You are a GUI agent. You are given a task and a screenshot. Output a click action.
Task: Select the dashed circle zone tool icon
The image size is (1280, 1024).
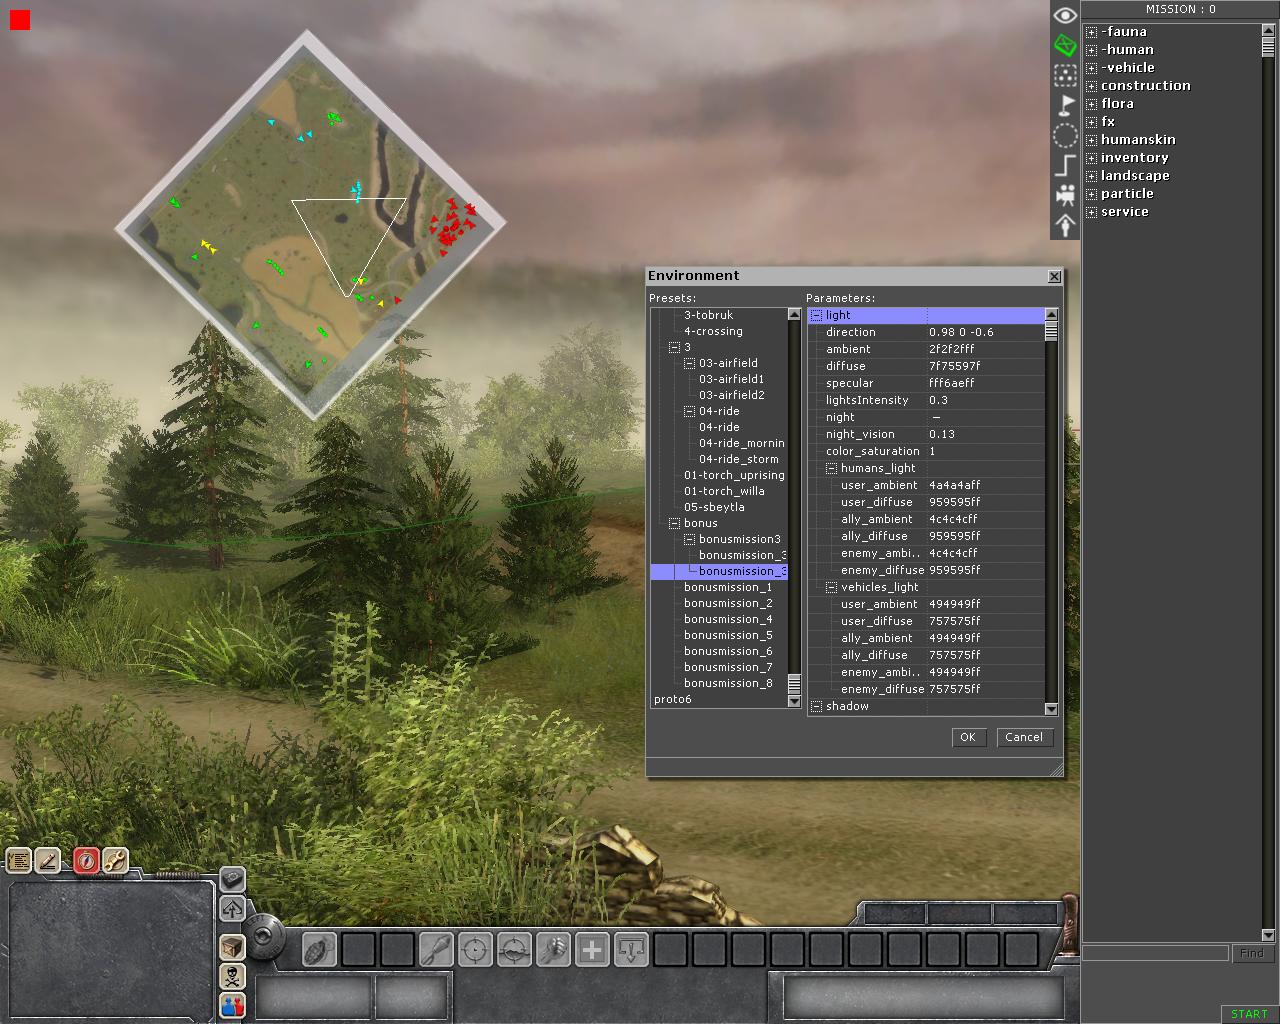[x=1065, y=135]
